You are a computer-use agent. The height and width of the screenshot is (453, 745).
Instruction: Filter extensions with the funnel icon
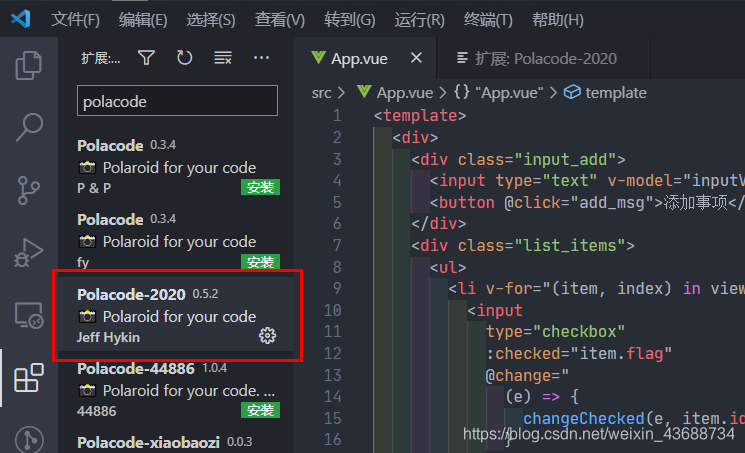pos(146,58)
